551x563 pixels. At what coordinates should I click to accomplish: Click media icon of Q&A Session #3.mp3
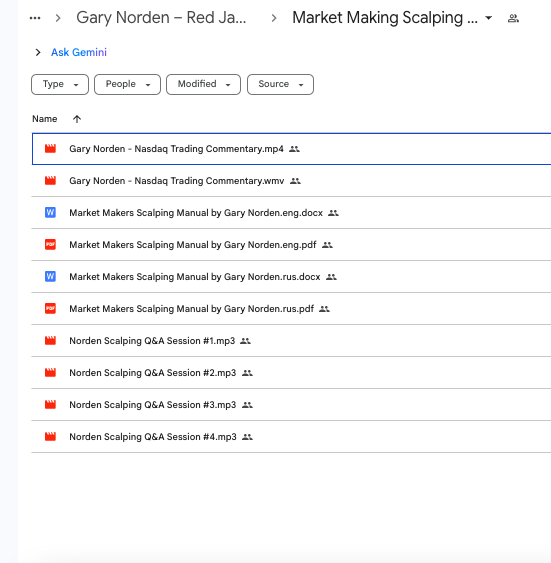coord(50,404)
